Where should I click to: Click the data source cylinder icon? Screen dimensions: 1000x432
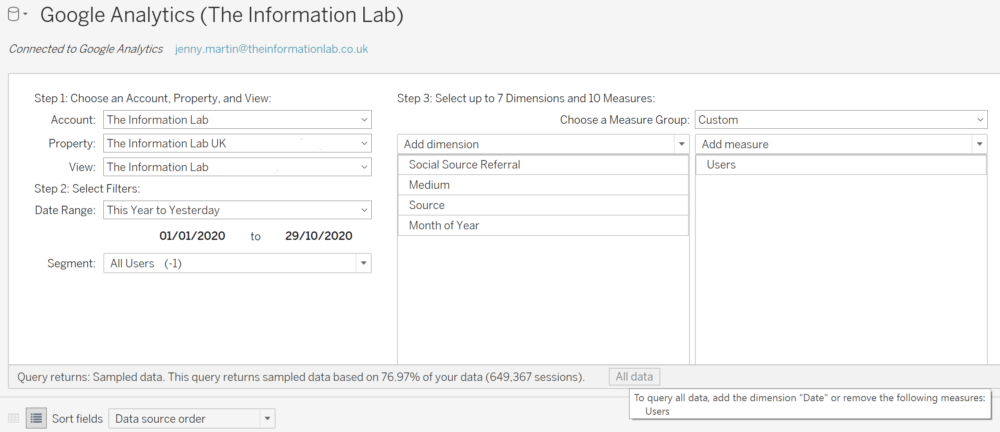pyautogui.click(x=13, y=15)
